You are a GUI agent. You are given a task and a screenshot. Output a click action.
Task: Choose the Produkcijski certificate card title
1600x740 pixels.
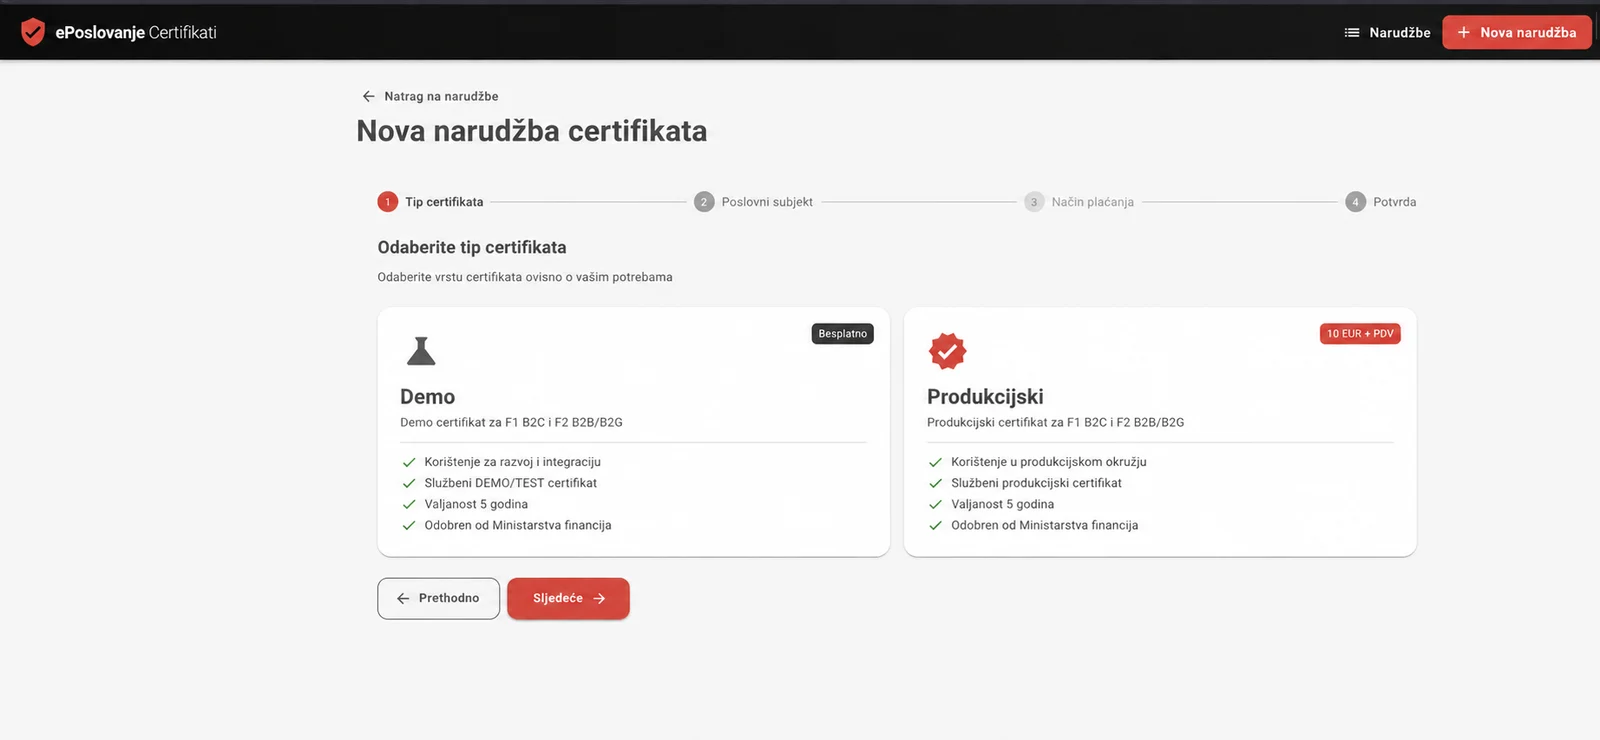pos(985,397)
